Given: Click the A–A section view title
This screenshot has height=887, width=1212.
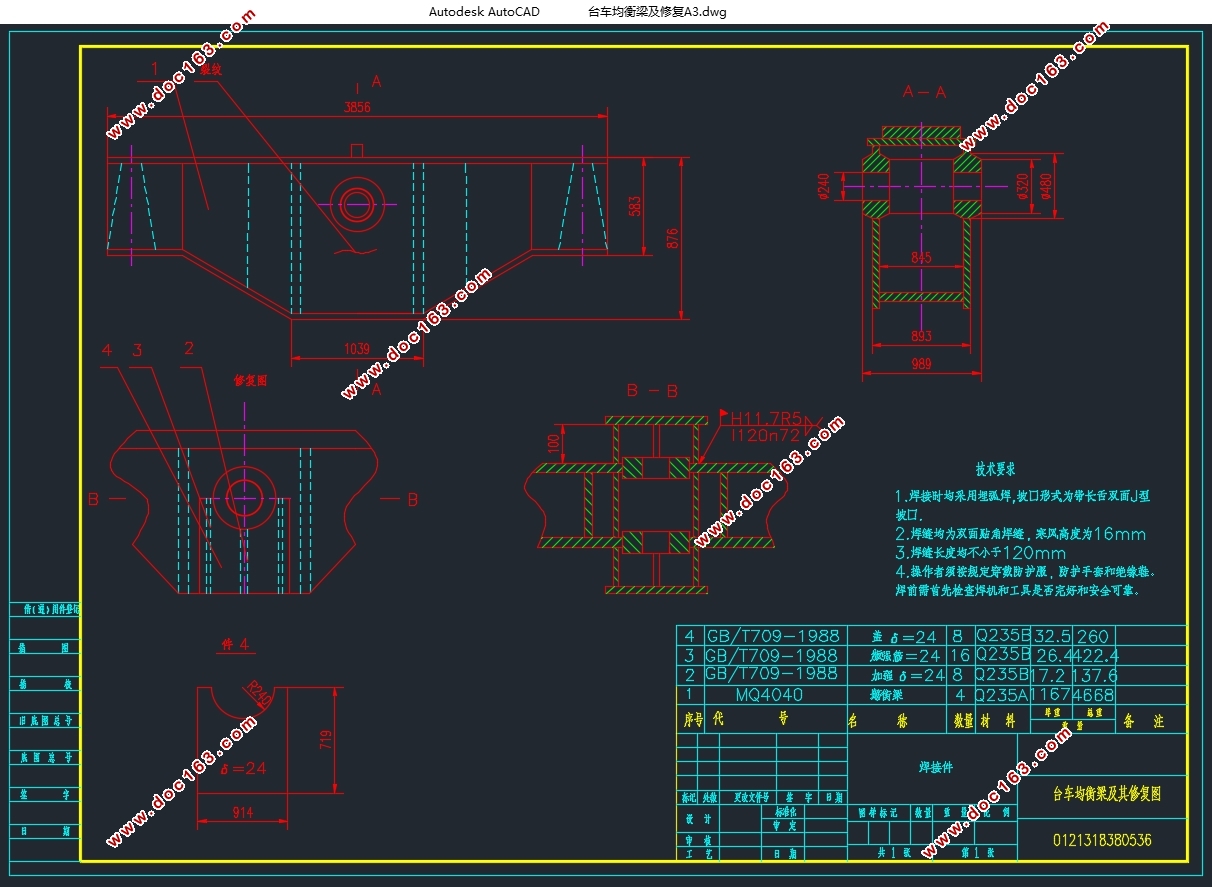Looking at the screenshot, I should [924, 92].
